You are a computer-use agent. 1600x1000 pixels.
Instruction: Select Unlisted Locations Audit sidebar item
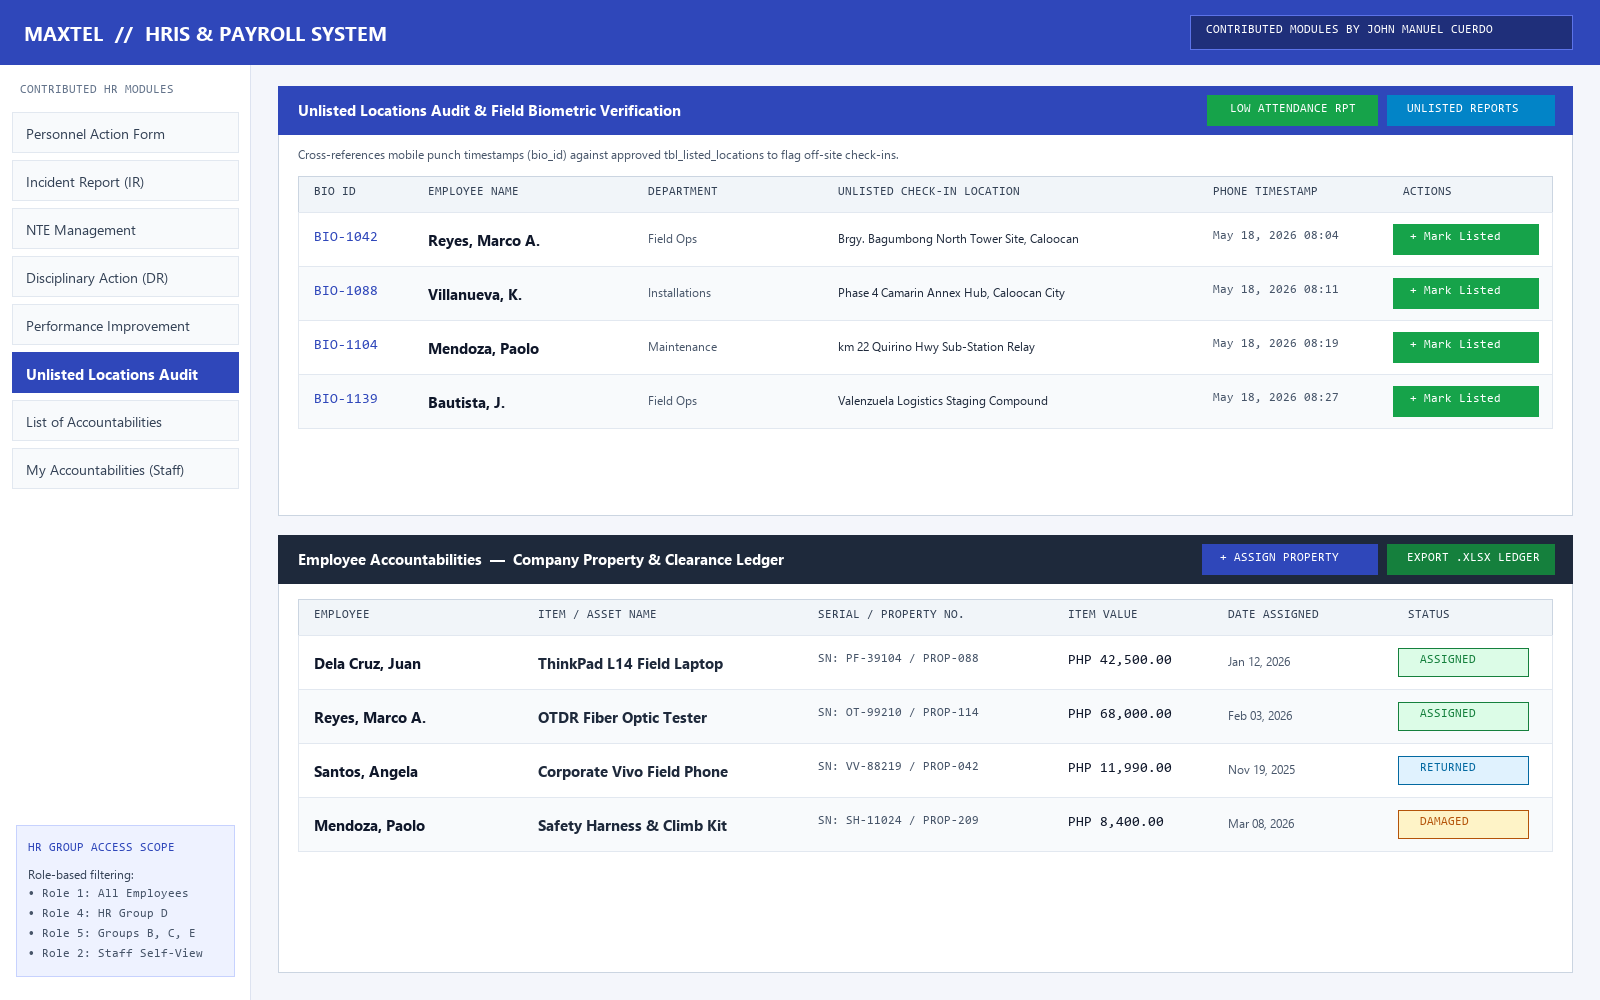point(125,373)
